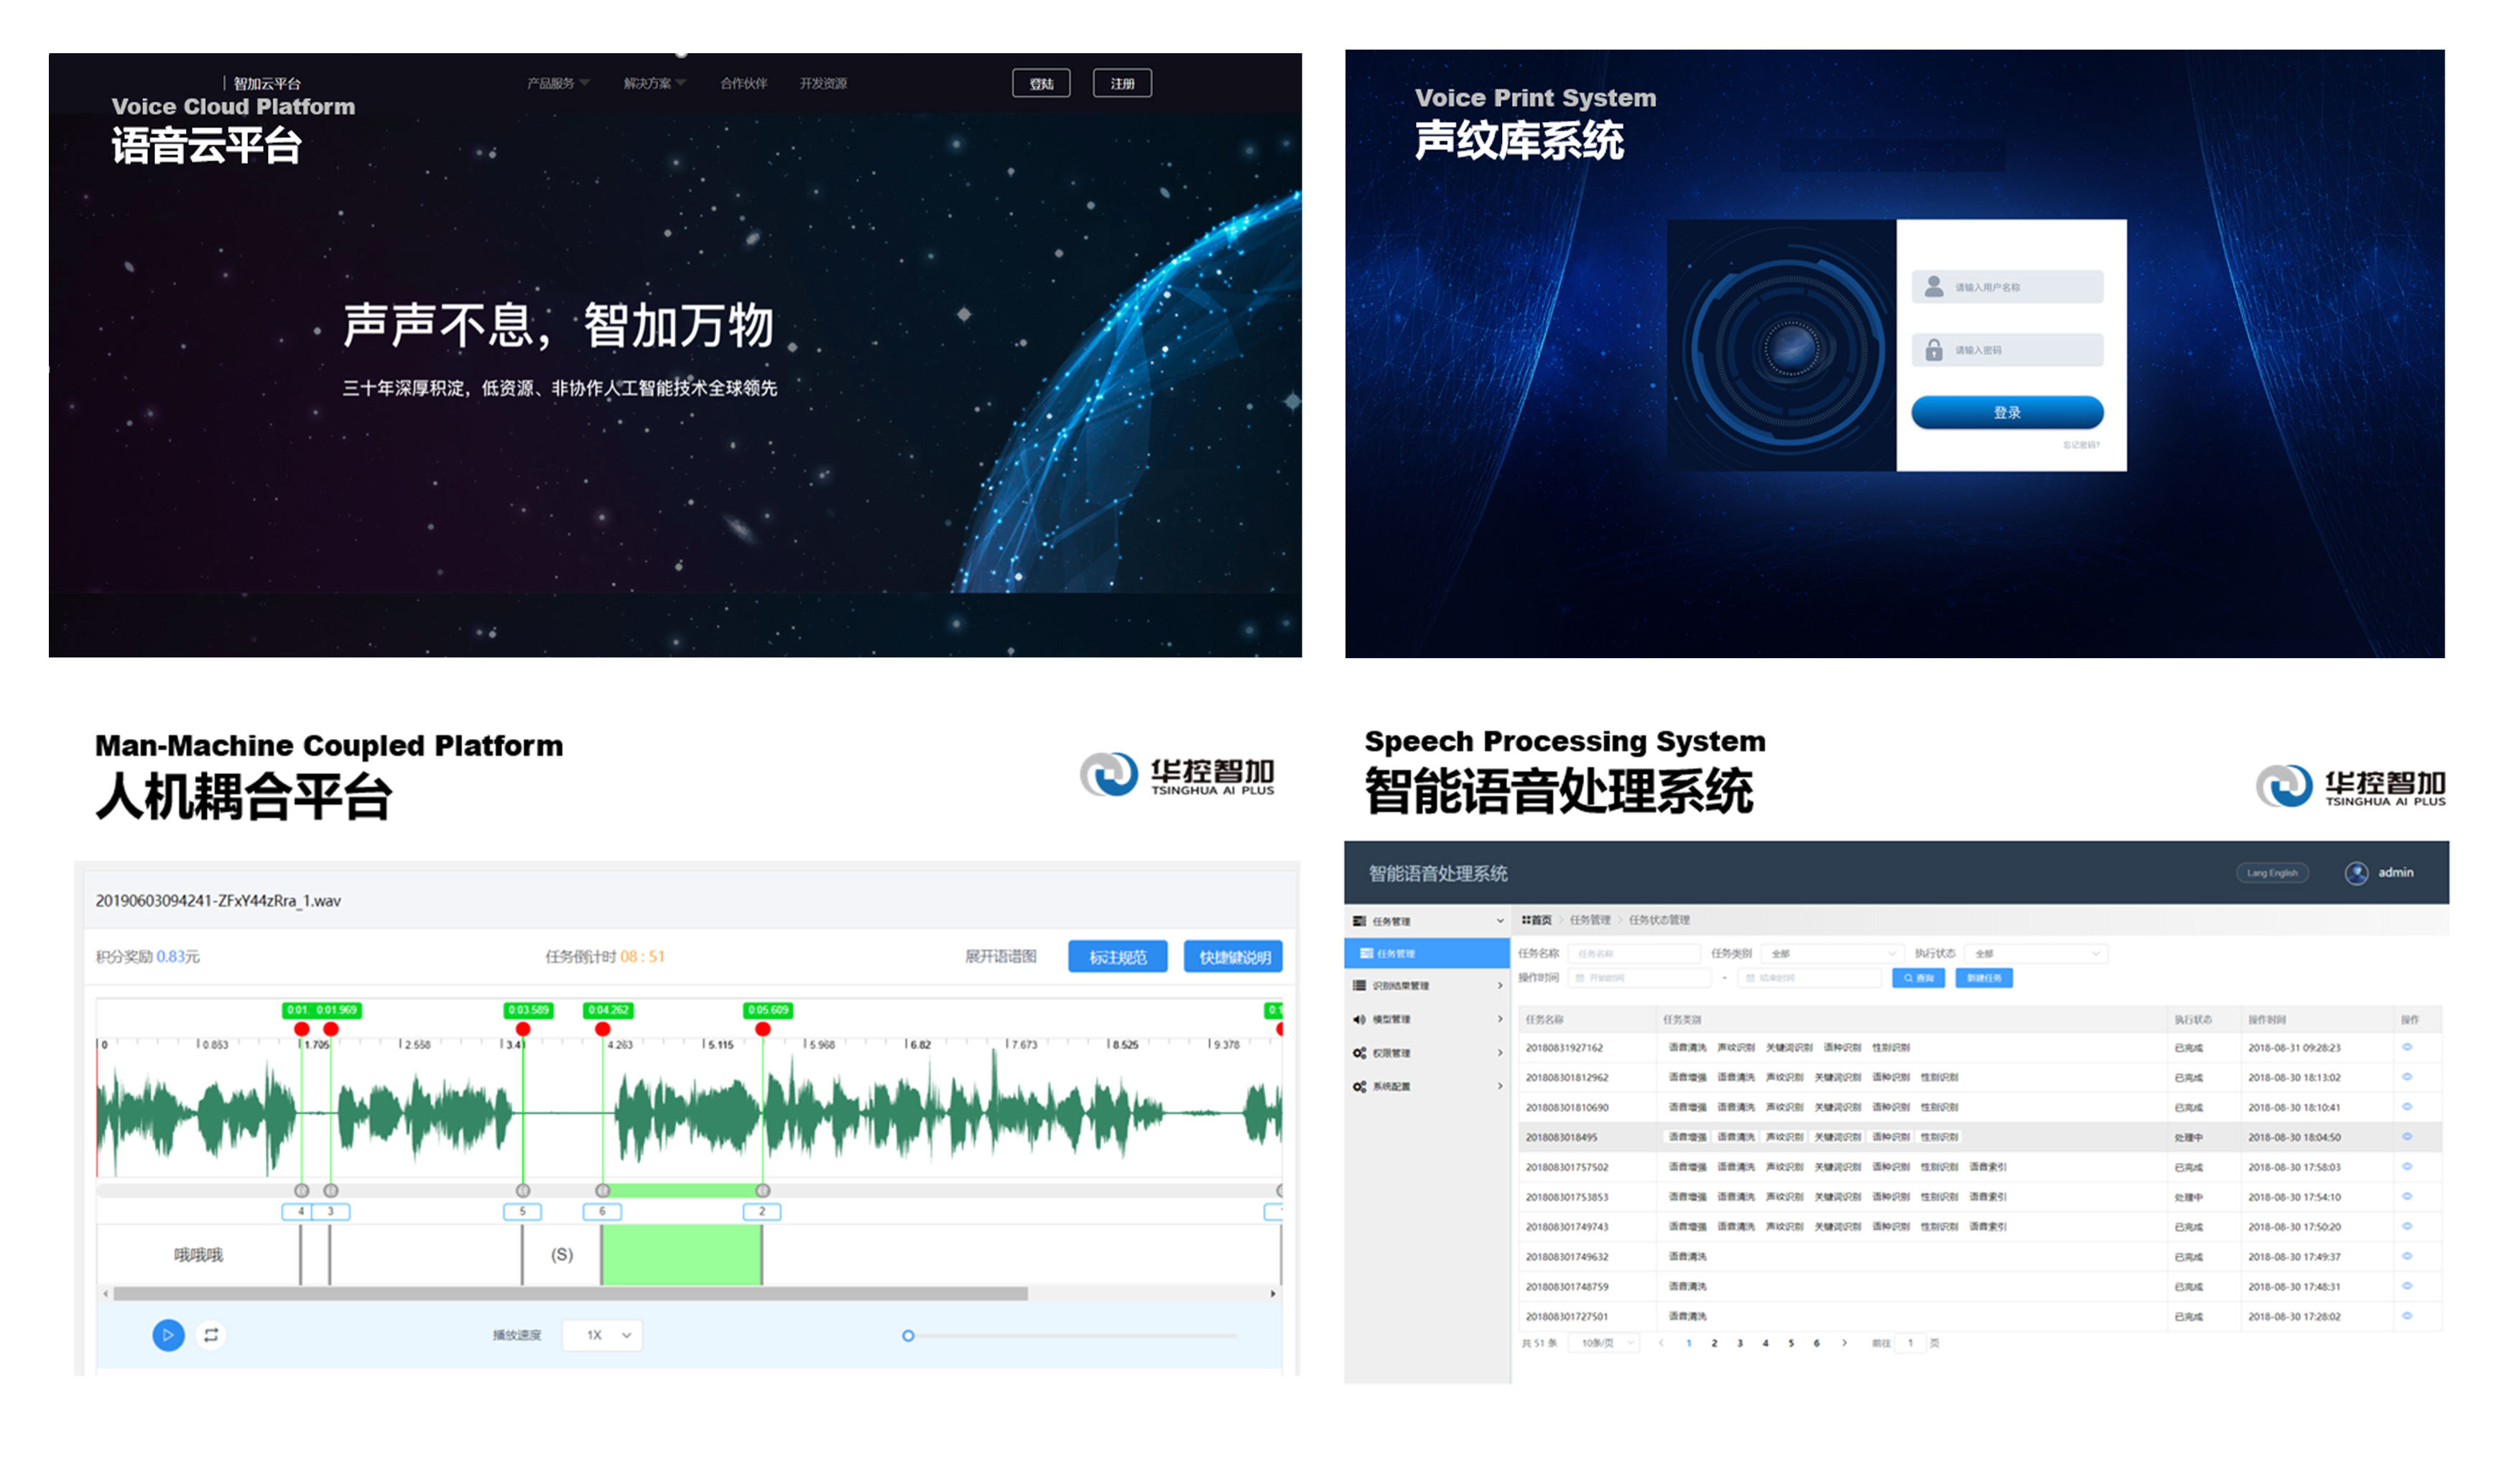
Task: Click the admin avatar icon
Action: (x=2357, y=872)
